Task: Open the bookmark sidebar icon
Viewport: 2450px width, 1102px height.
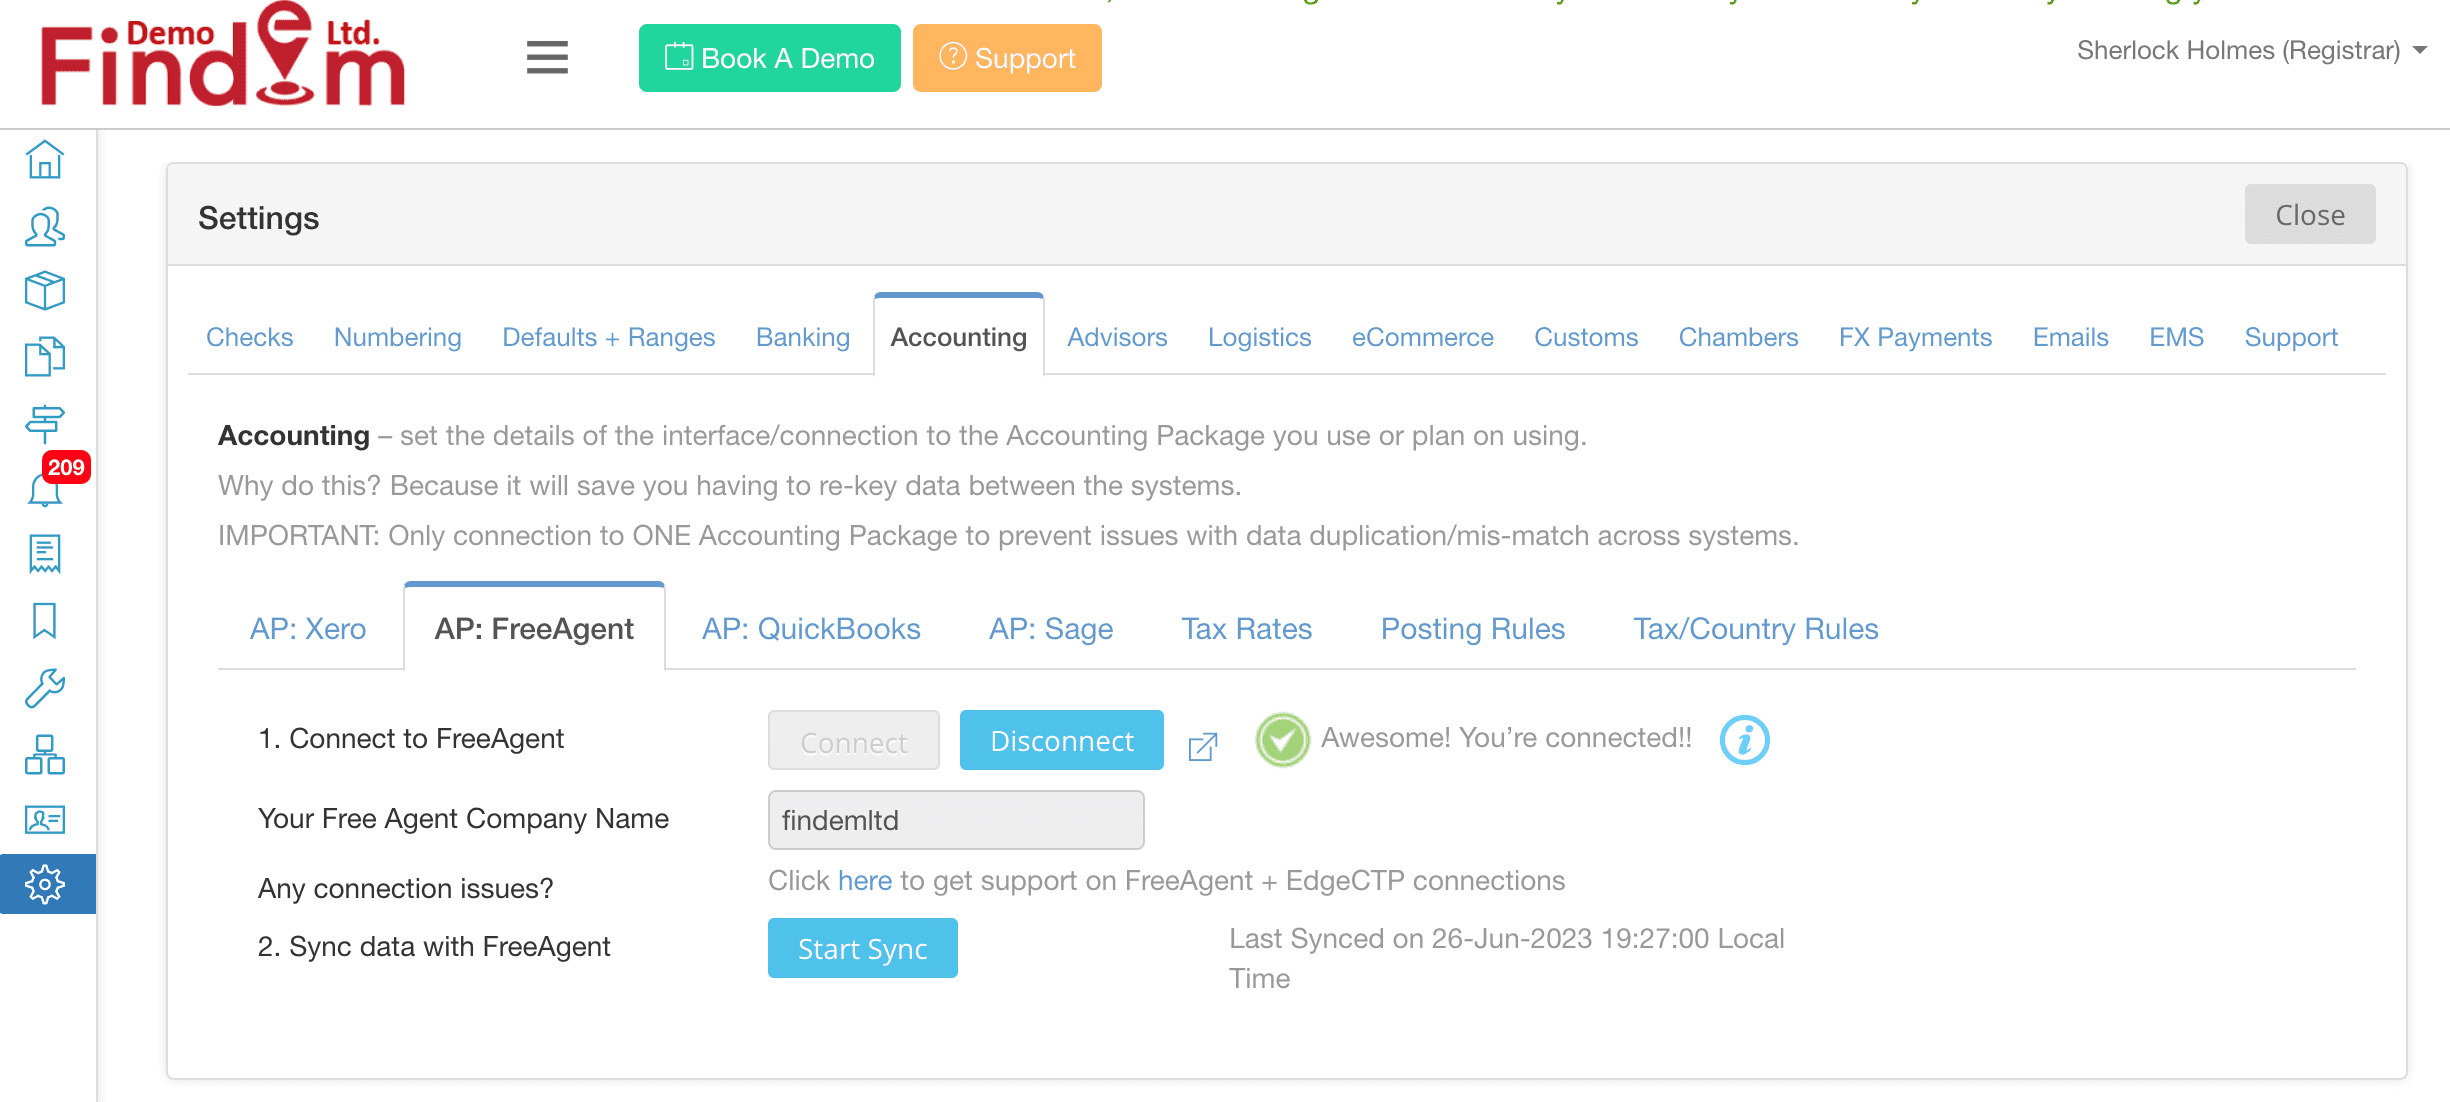Action: pyautogui.click(x=45, y=620)
